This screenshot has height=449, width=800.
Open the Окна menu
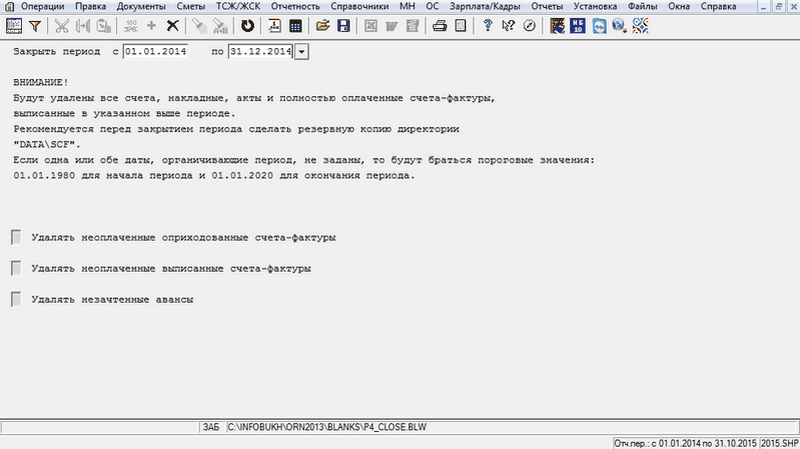click(x=679, y=7)
